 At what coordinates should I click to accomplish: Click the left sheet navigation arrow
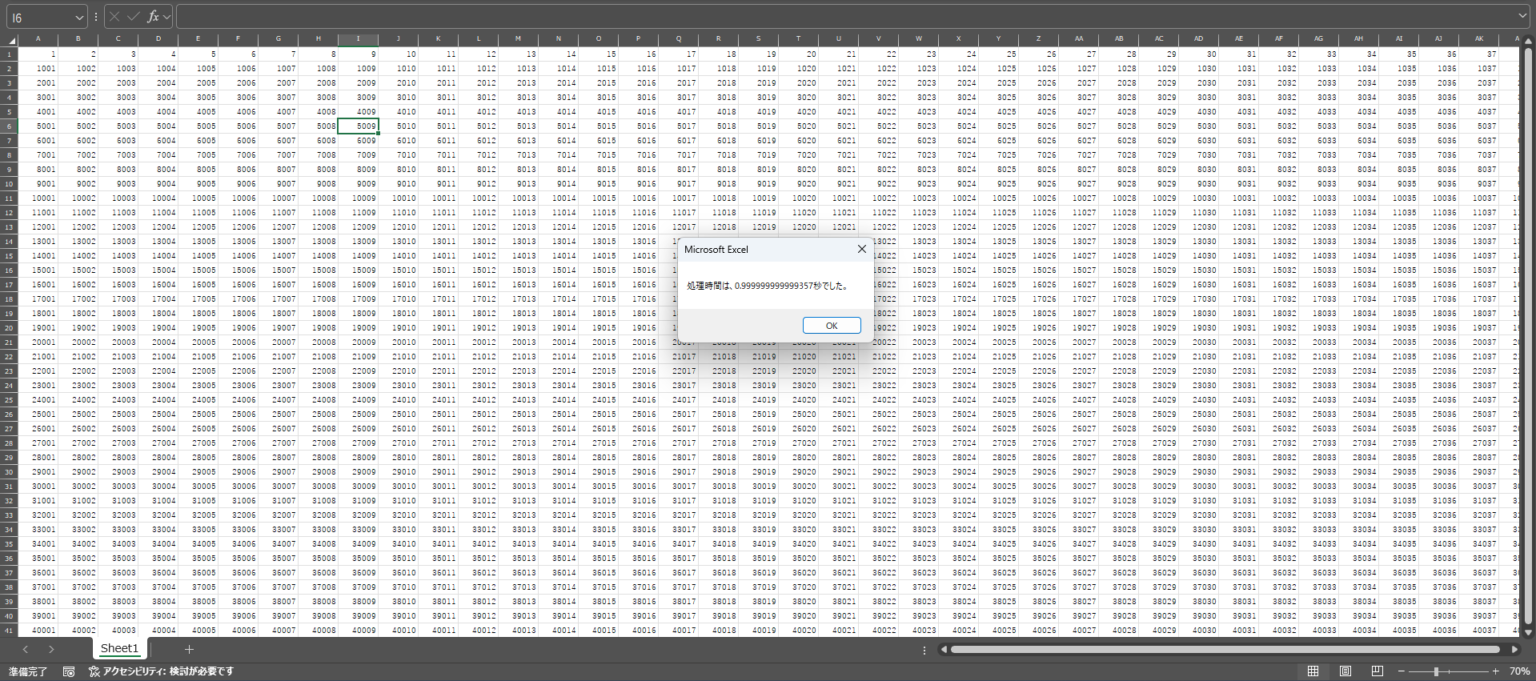24,648
